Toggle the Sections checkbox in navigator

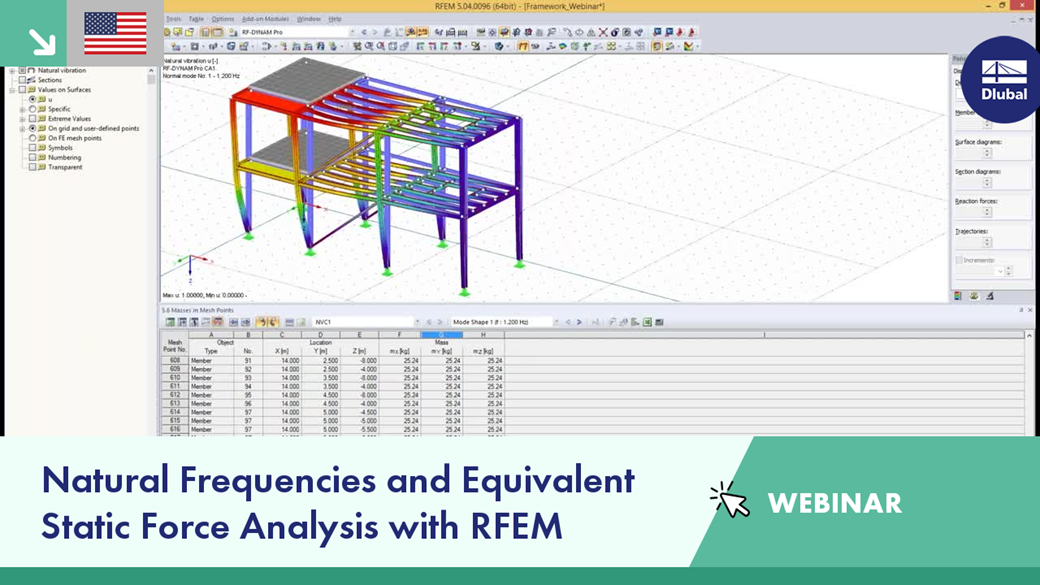[22, 80]
